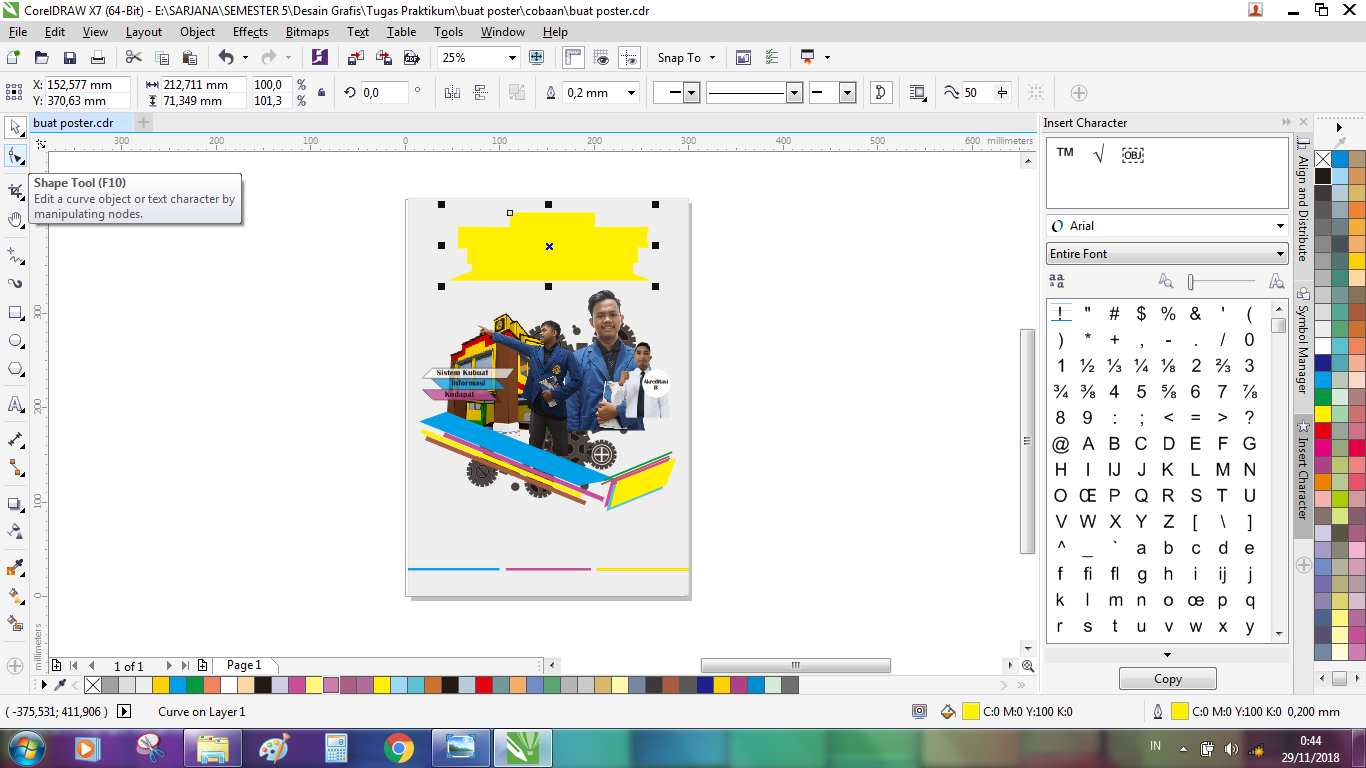Image resolution: width=1366 pixels, height=768 pixels.
Task: Select the Smart Fill tool
Action: coord(15,624)
